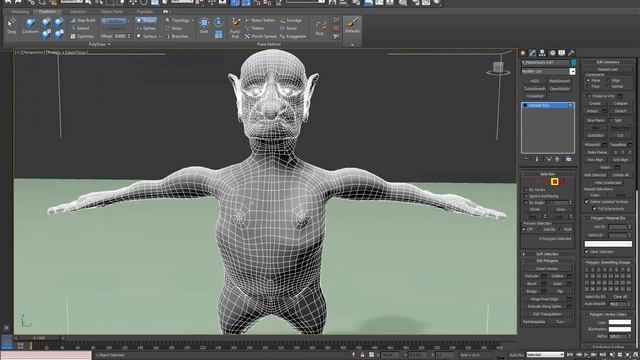Select the Splines tool
This screenshot has width=640, height=360.
[x=146, y=28]
